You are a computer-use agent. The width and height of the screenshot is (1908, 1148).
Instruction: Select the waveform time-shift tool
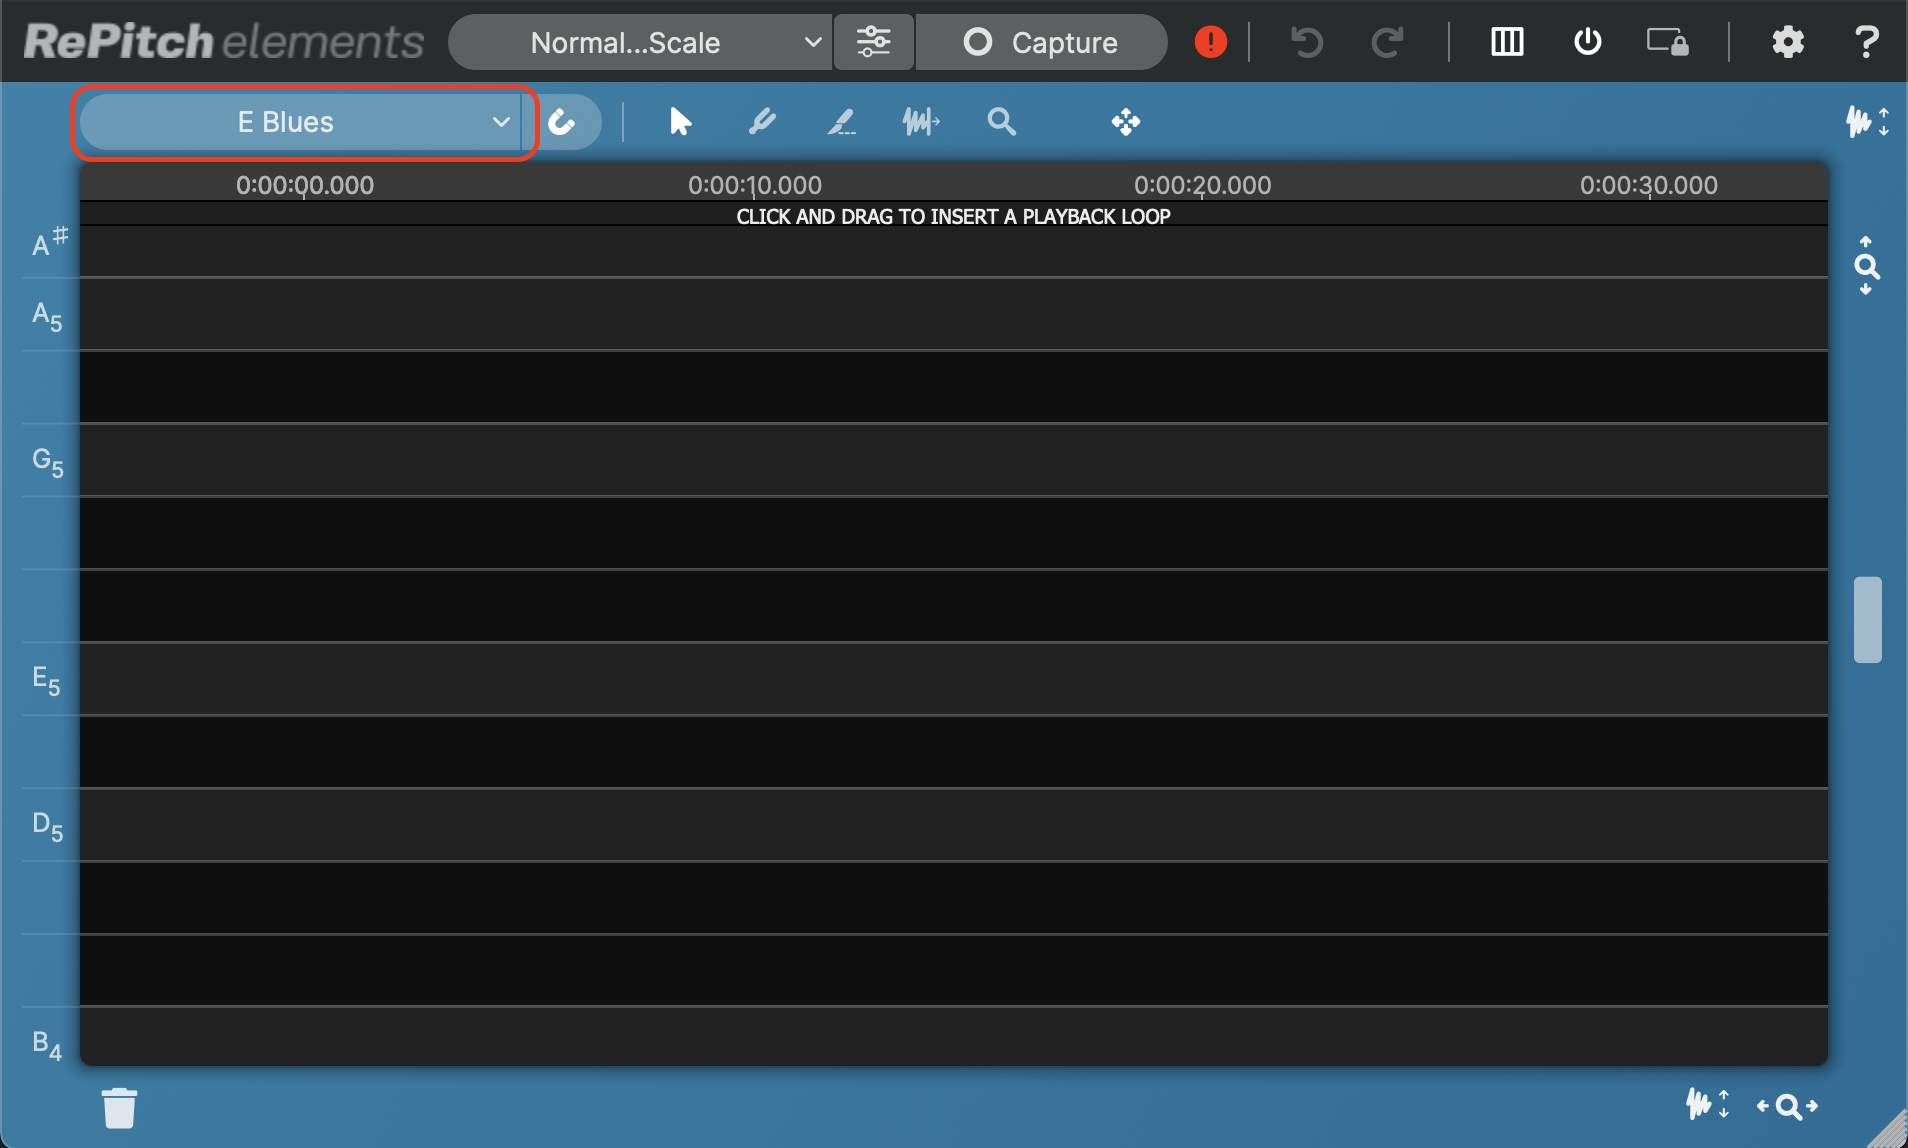920,122
